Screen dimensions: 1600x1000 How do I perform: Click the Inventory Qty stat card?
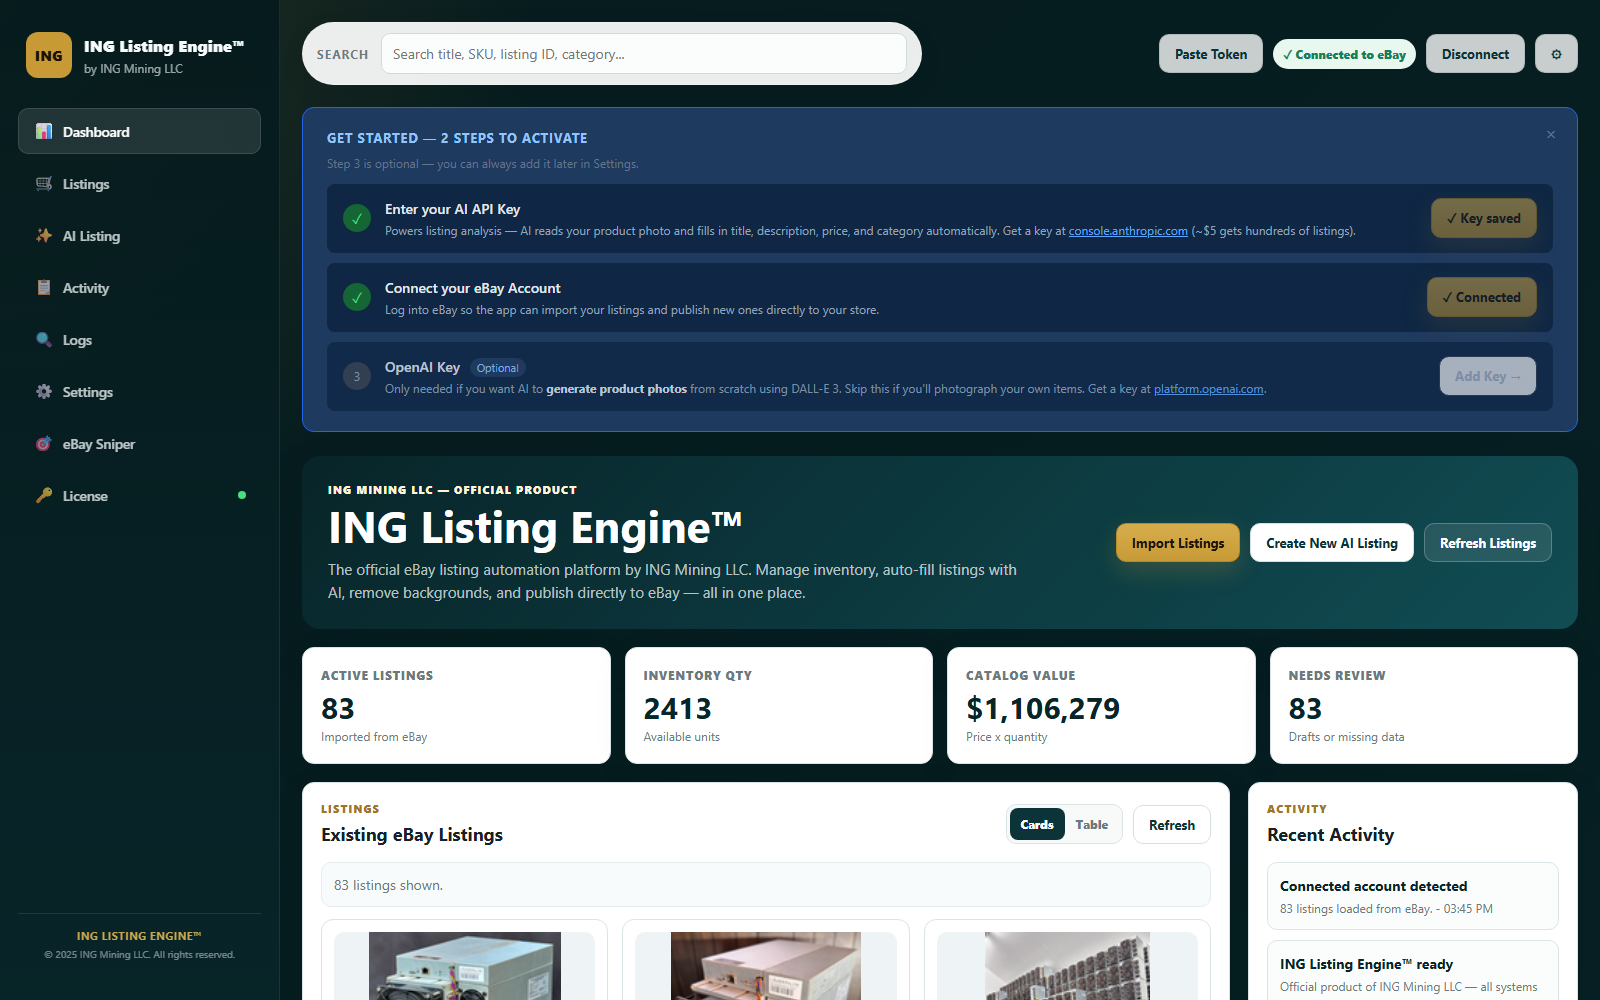coord(779,705)
